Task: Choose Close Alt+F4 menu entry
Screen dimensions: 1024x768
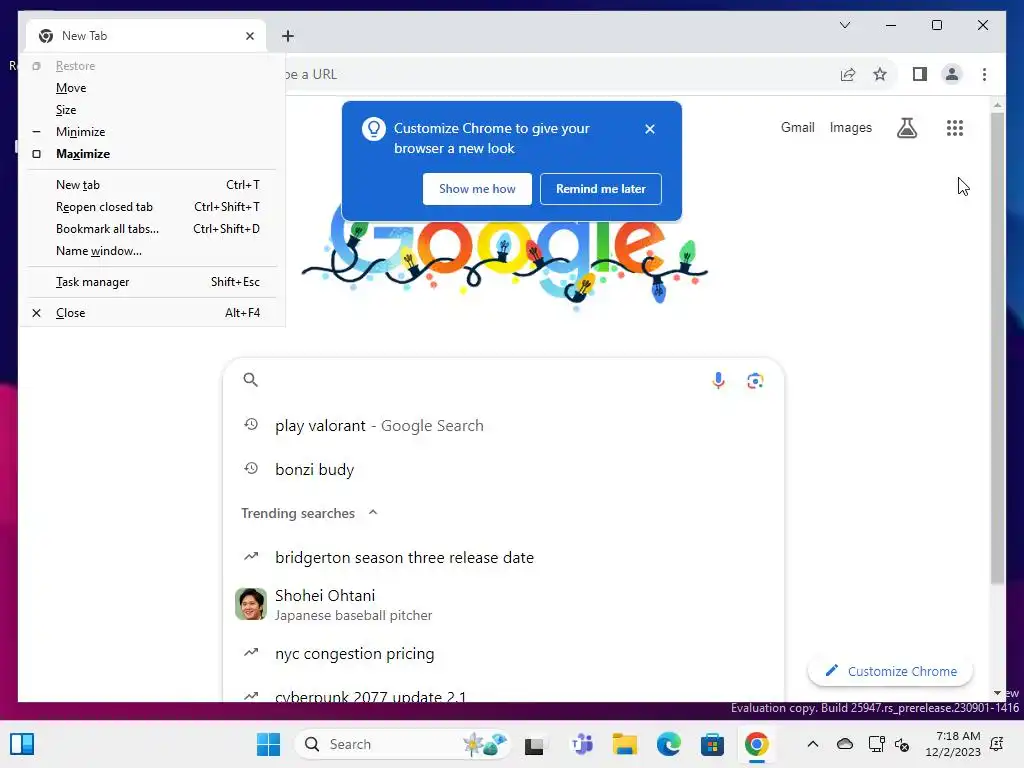Action: pos(152,313)
